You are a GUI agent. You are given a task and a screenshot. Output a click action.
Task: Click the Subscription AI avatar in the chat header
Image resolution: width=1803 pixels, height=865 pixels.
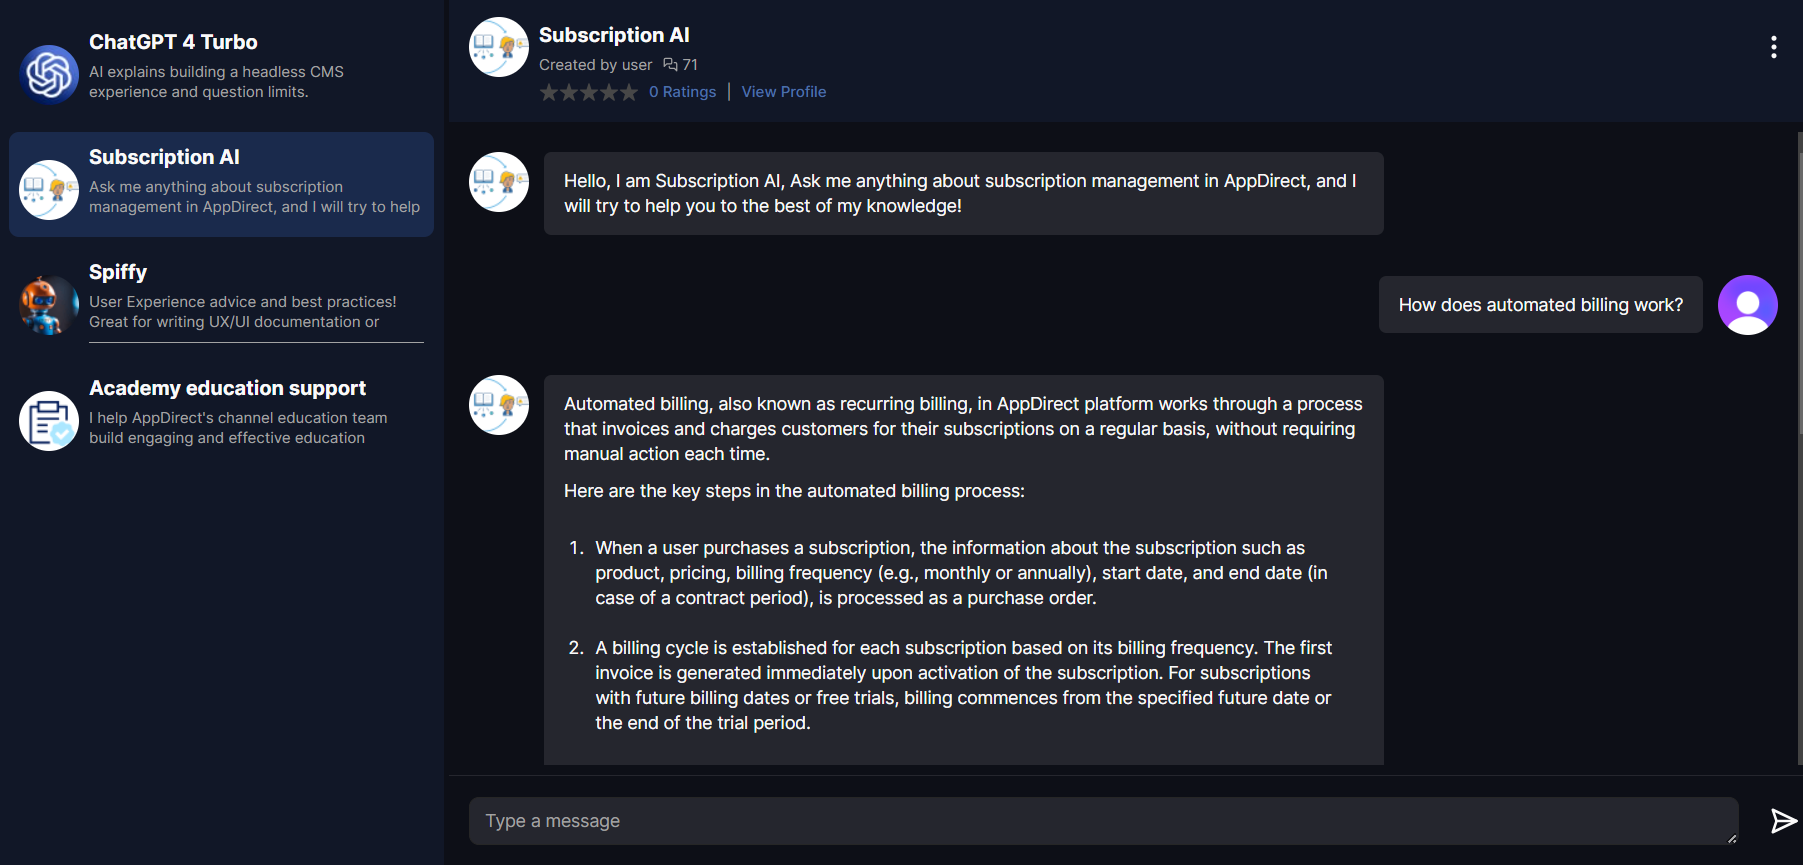click(499, 47)
